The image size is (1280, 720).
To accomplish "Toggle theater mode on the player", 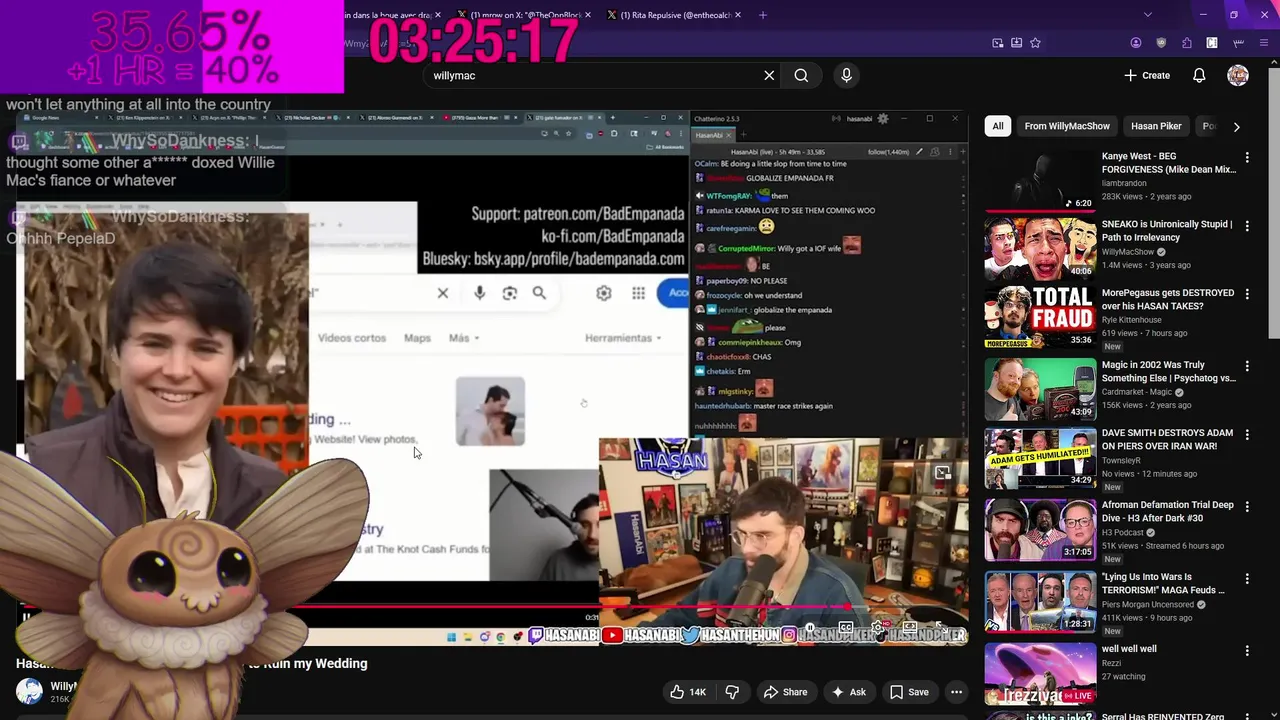I will (x=910, y=628).
